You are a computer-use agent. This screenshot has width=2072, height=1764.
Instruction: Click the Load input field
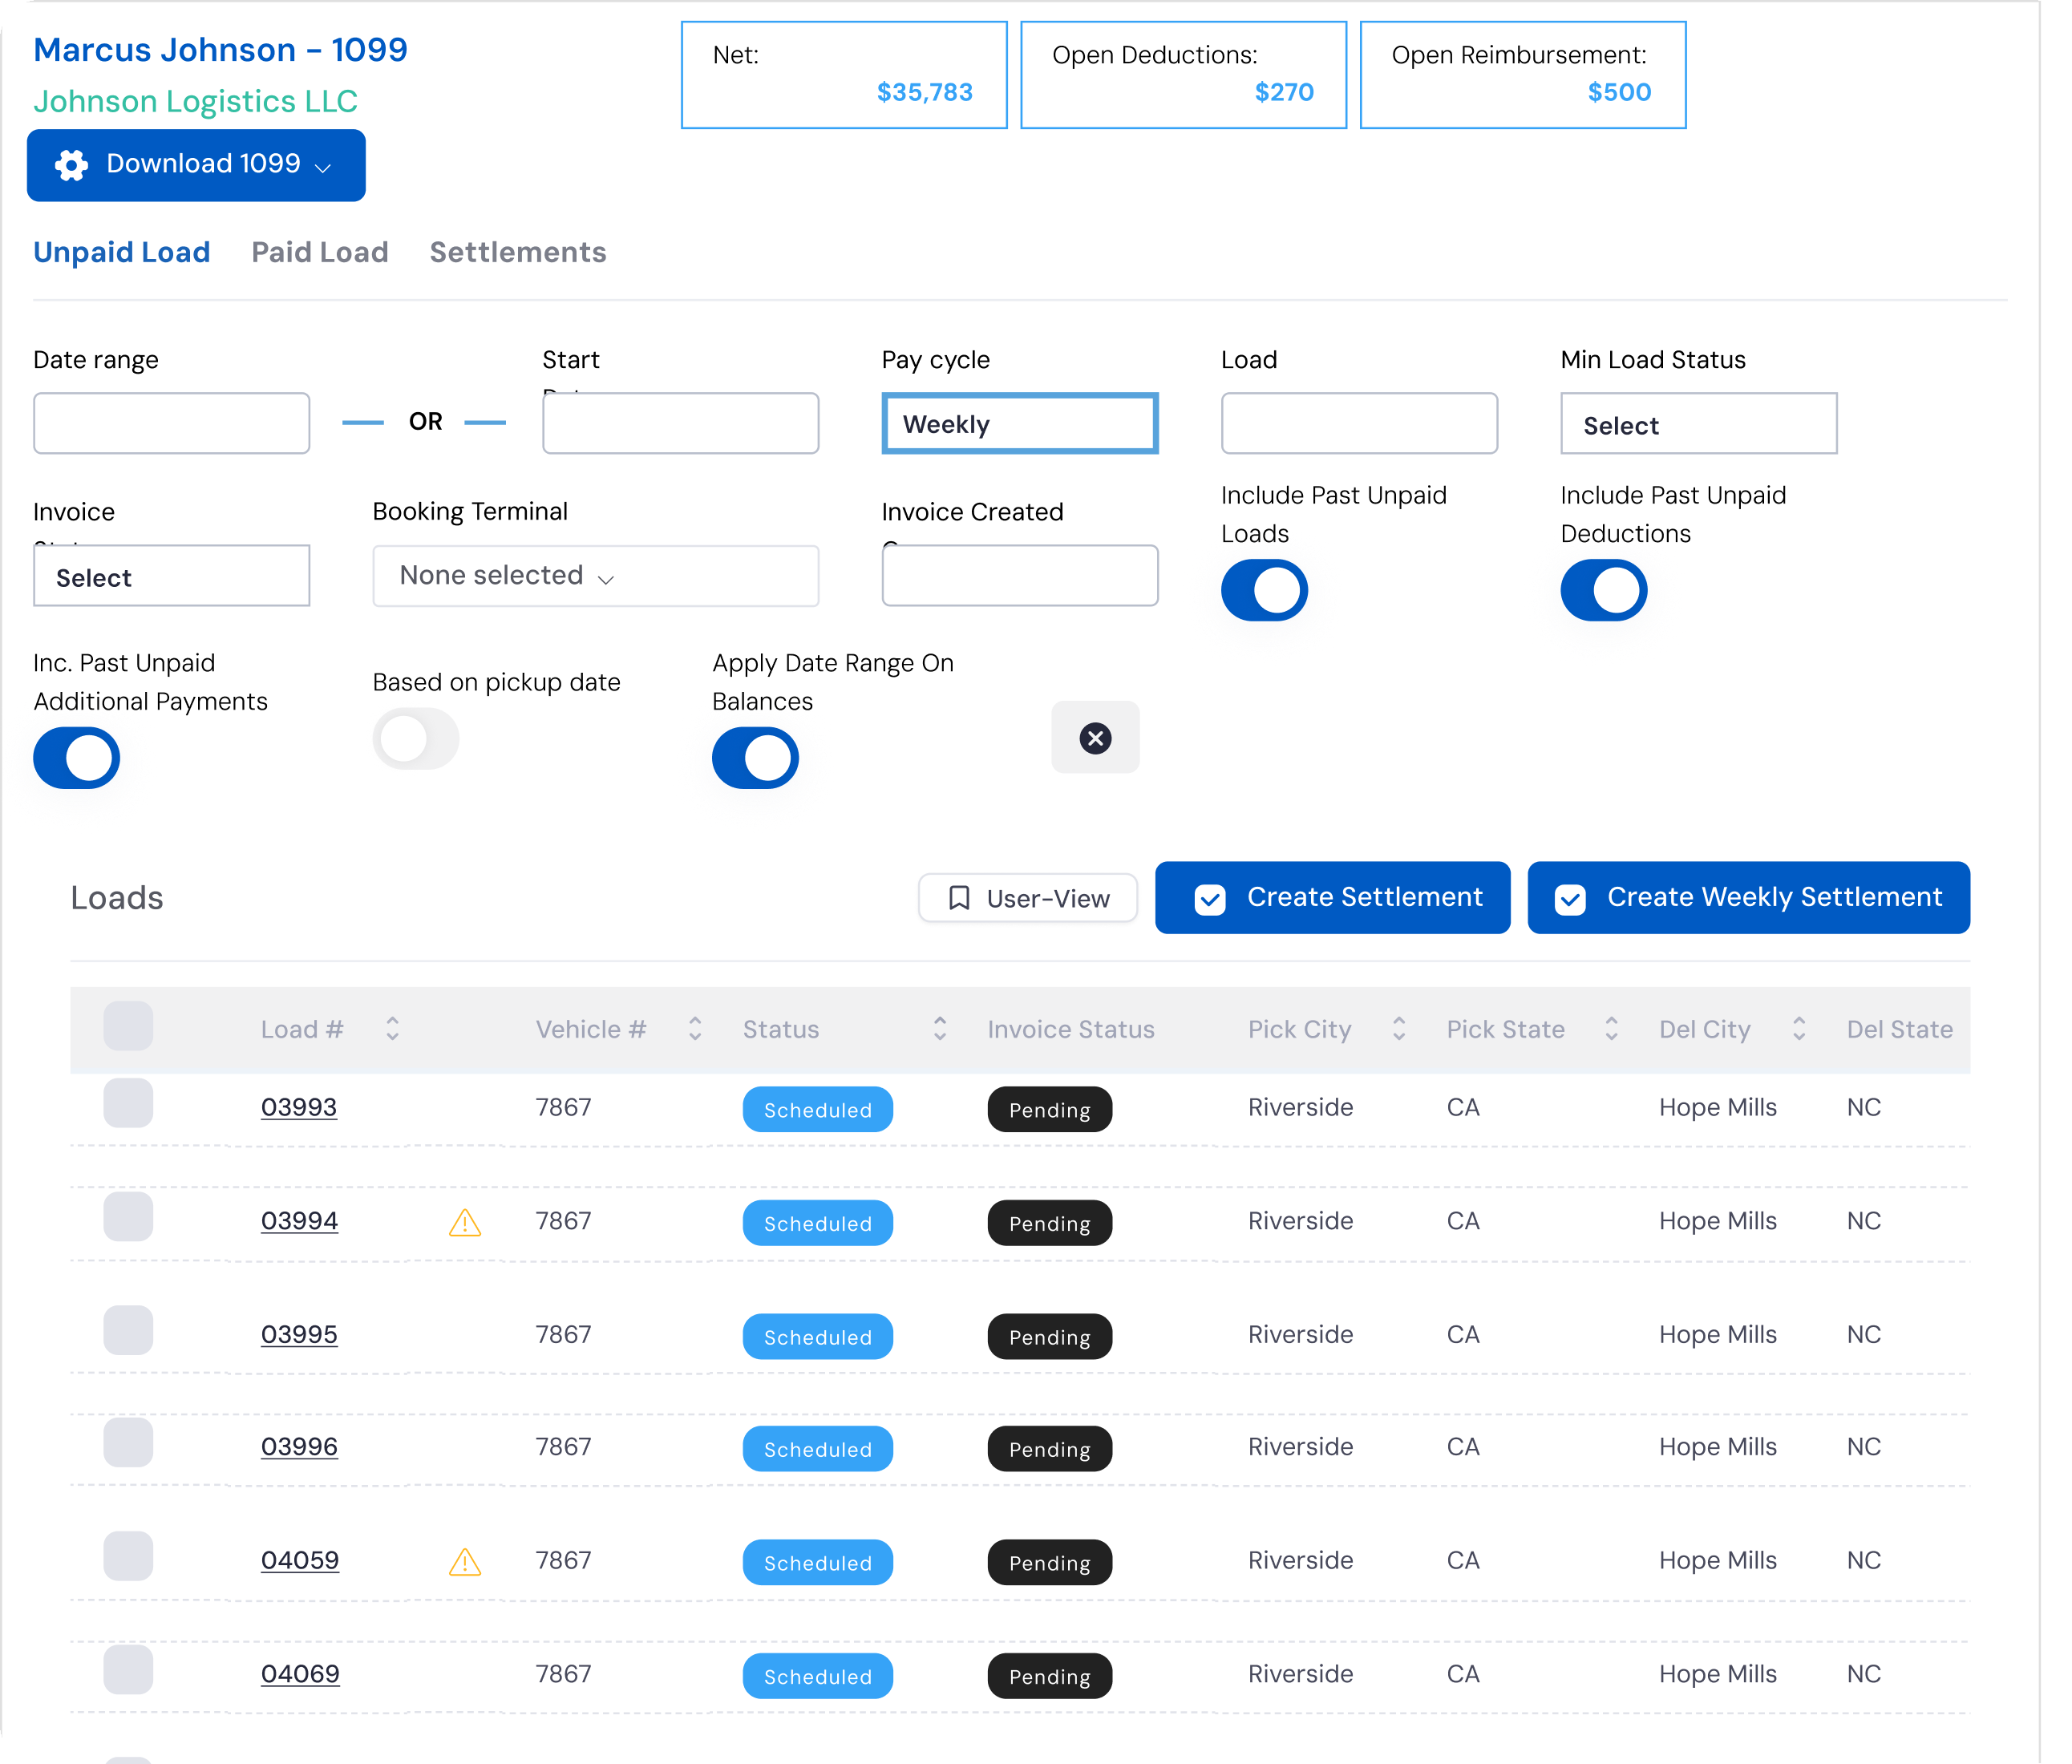tap(1359, 424)
